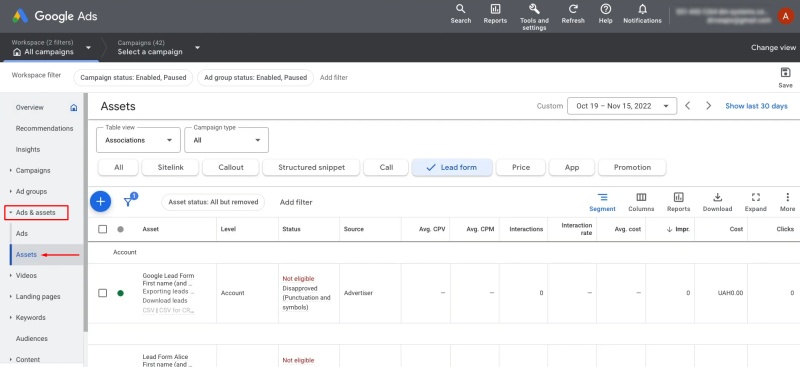Image resolution: width=800 pixels, height=367 pixels.
Task: Open the Workspace All campaigns dropdown
Action: (51, 47)
